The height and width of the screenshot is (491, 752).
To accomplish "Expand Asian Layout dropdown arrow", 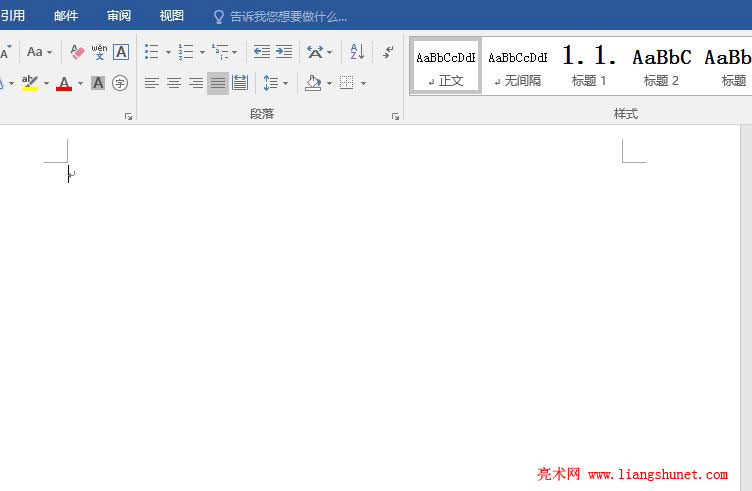I will coord(329,52).
